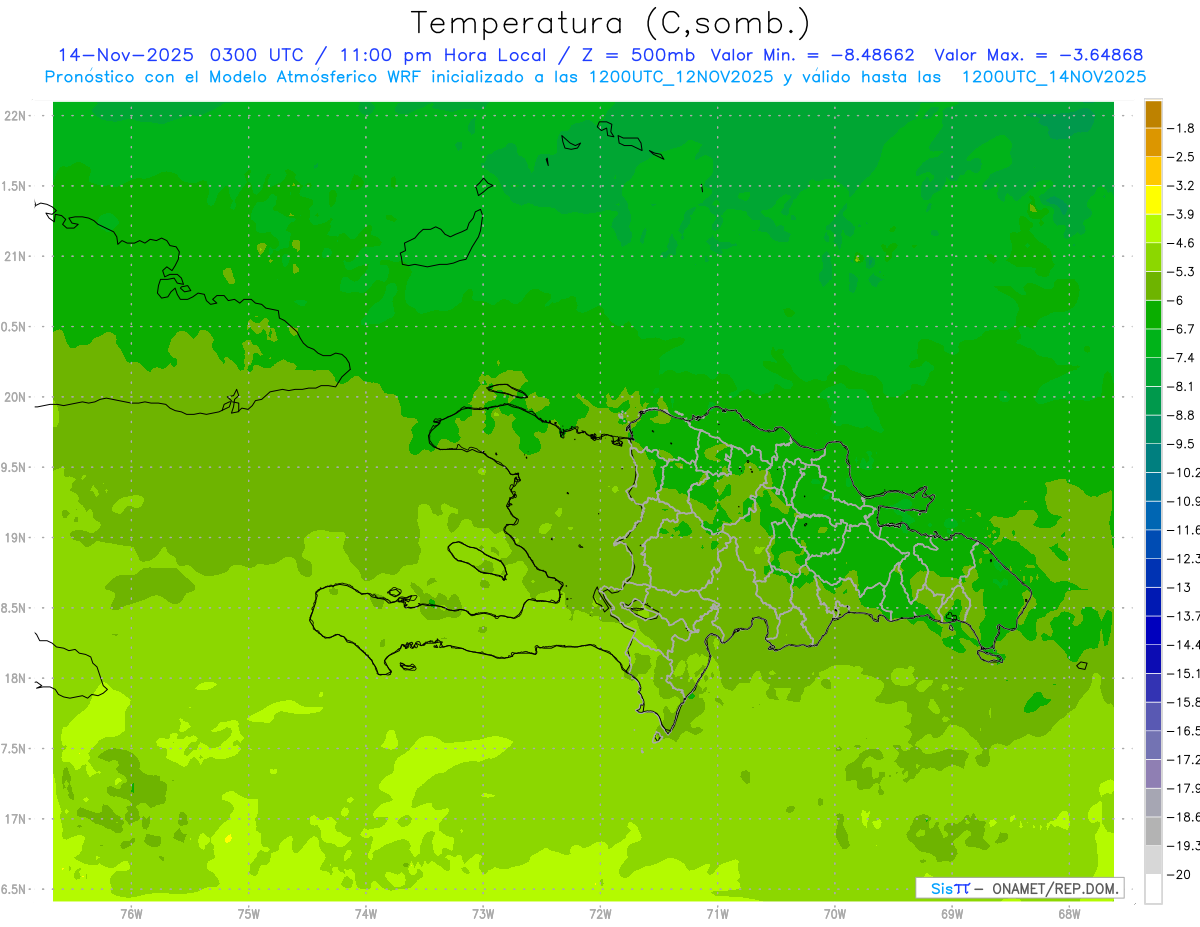Click the "Z = 500mb" level text
This screenshot has width=1200, height=927.
click(640, 55)
